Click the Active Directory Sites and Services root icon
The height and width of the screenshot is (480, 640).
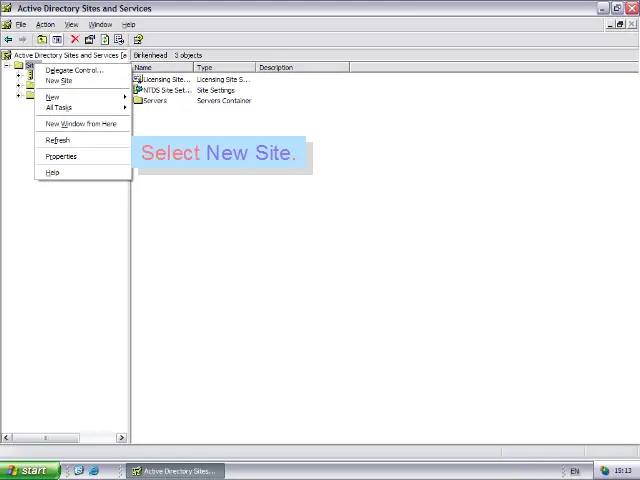pyautogui.click(x=7, y=55)
